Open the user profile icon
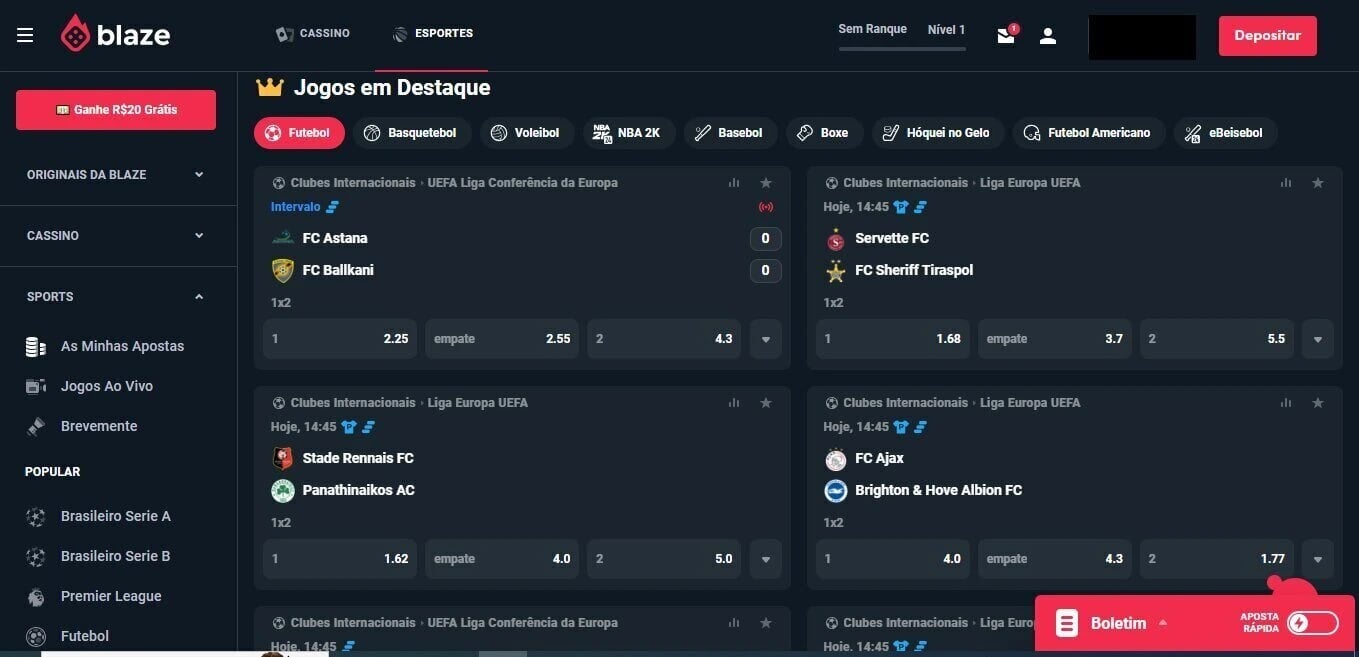The height and width of the screenshot is (657, 1359). tap(1047, 36)
